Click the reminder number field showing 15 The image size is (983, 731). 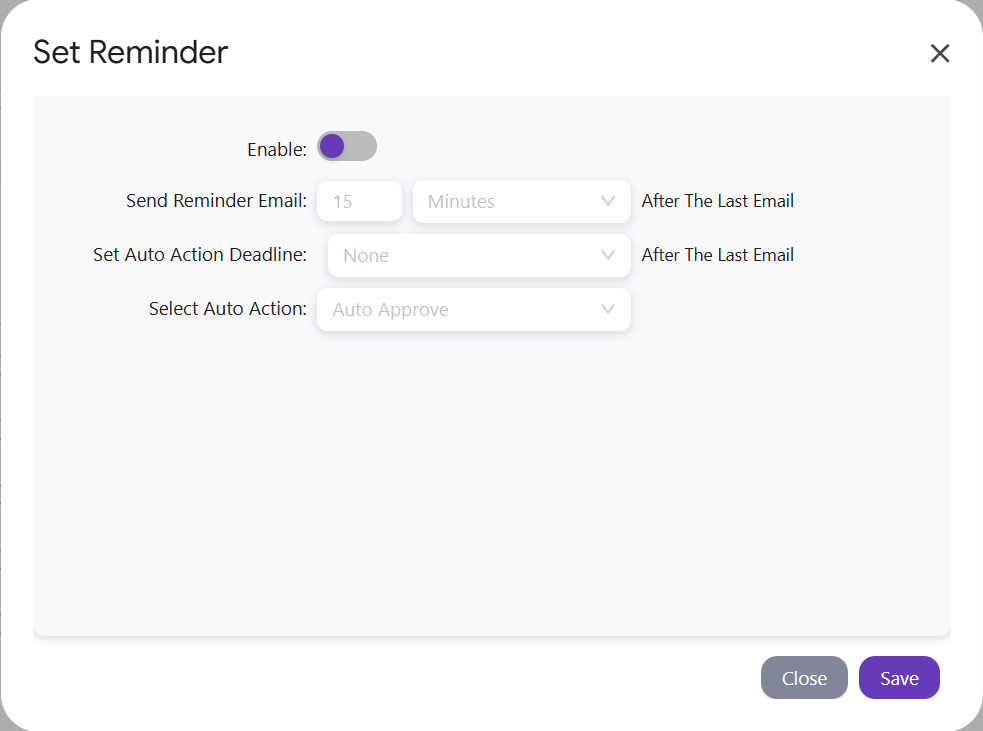click(359, 201)
